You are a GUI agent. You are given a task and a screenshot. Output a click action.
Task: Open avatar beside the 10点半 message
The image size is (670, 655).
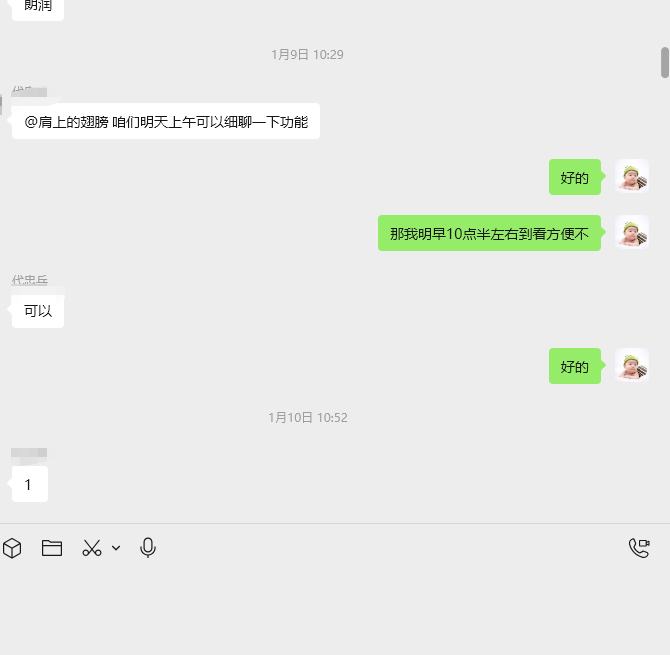pos(632,232)
